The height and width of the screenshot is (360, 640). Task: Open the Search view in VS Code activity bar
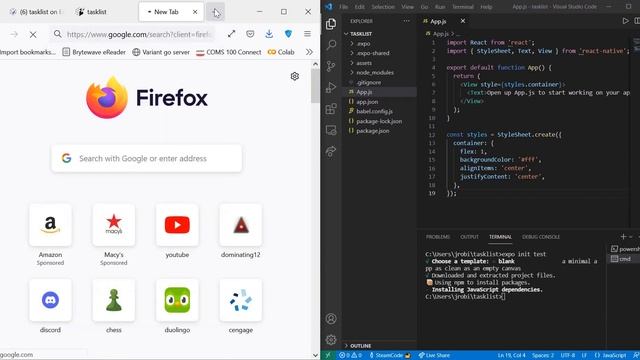click(331, 44)
